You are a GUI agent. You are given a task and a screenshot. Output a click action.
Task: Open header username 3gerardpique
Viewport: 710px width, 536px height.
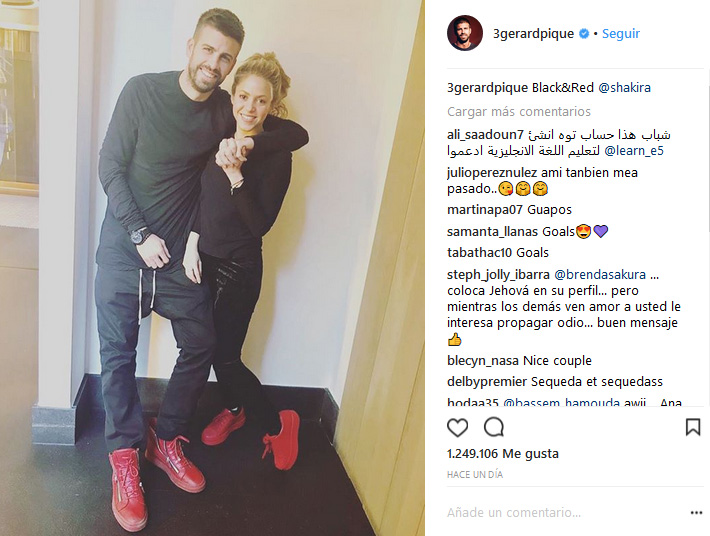[x=533, y=34]
